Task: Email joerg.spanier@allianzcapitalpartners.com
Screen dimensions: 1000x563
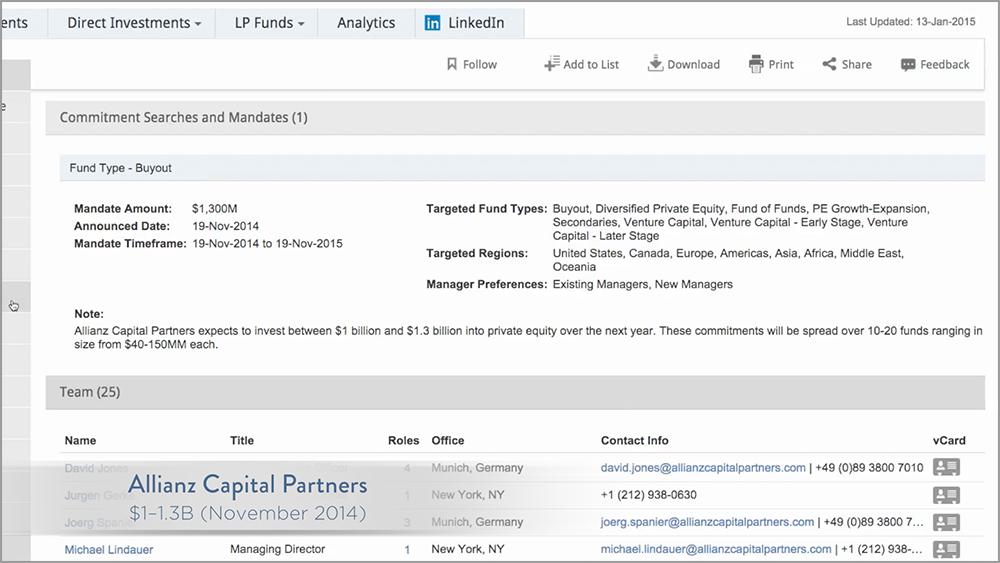Action: pyautogui.click(x=707, y=522)
